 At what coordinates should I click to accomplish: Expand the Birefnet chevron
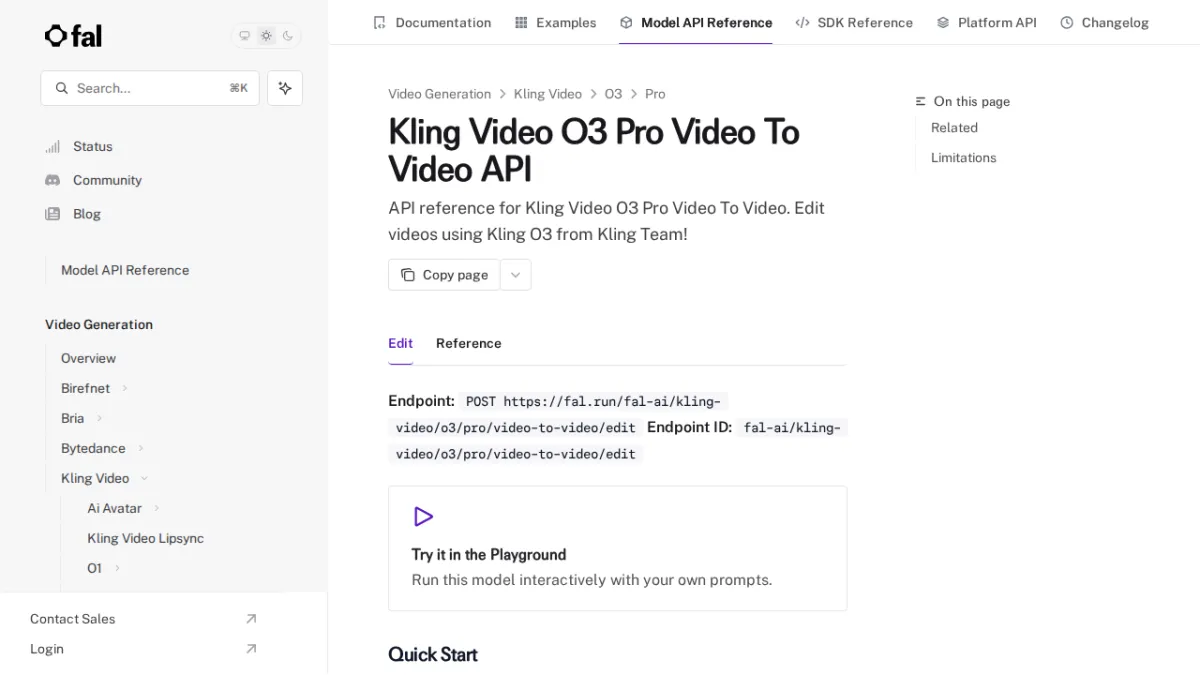[x=125, y=388]
